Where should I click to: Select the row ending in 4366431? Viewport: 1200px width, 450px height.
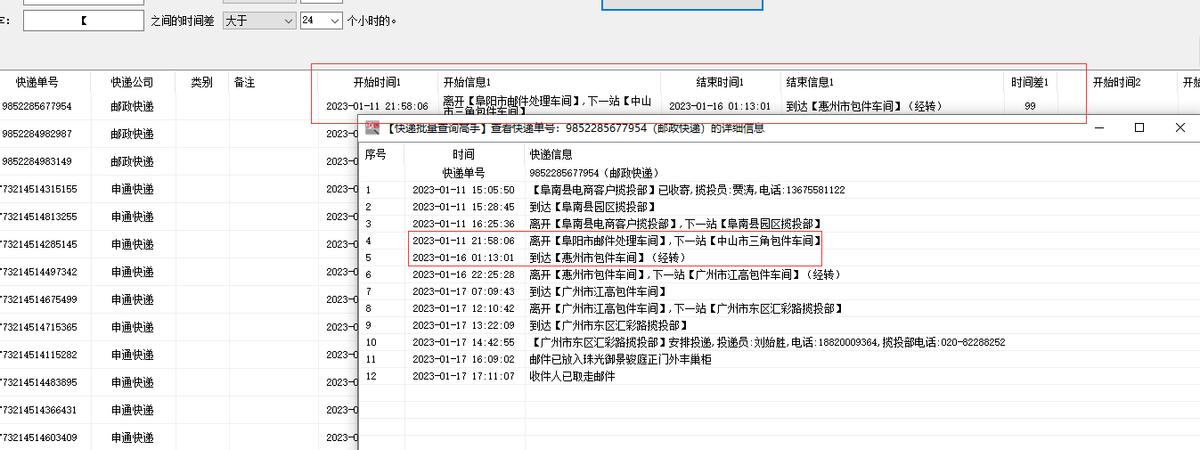[38, 410]
